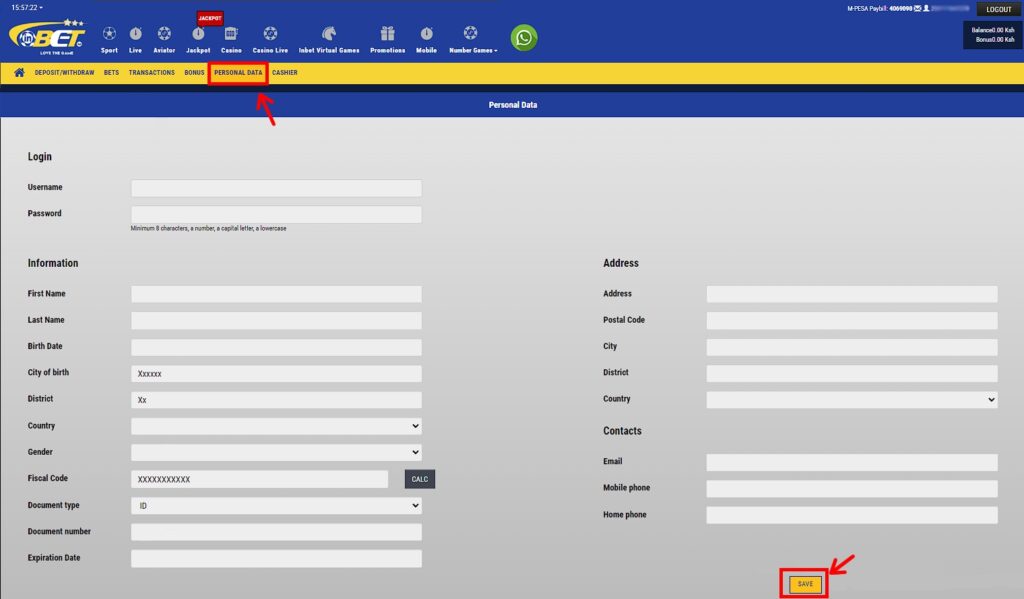Open the Sport section icon

point(109,33)
